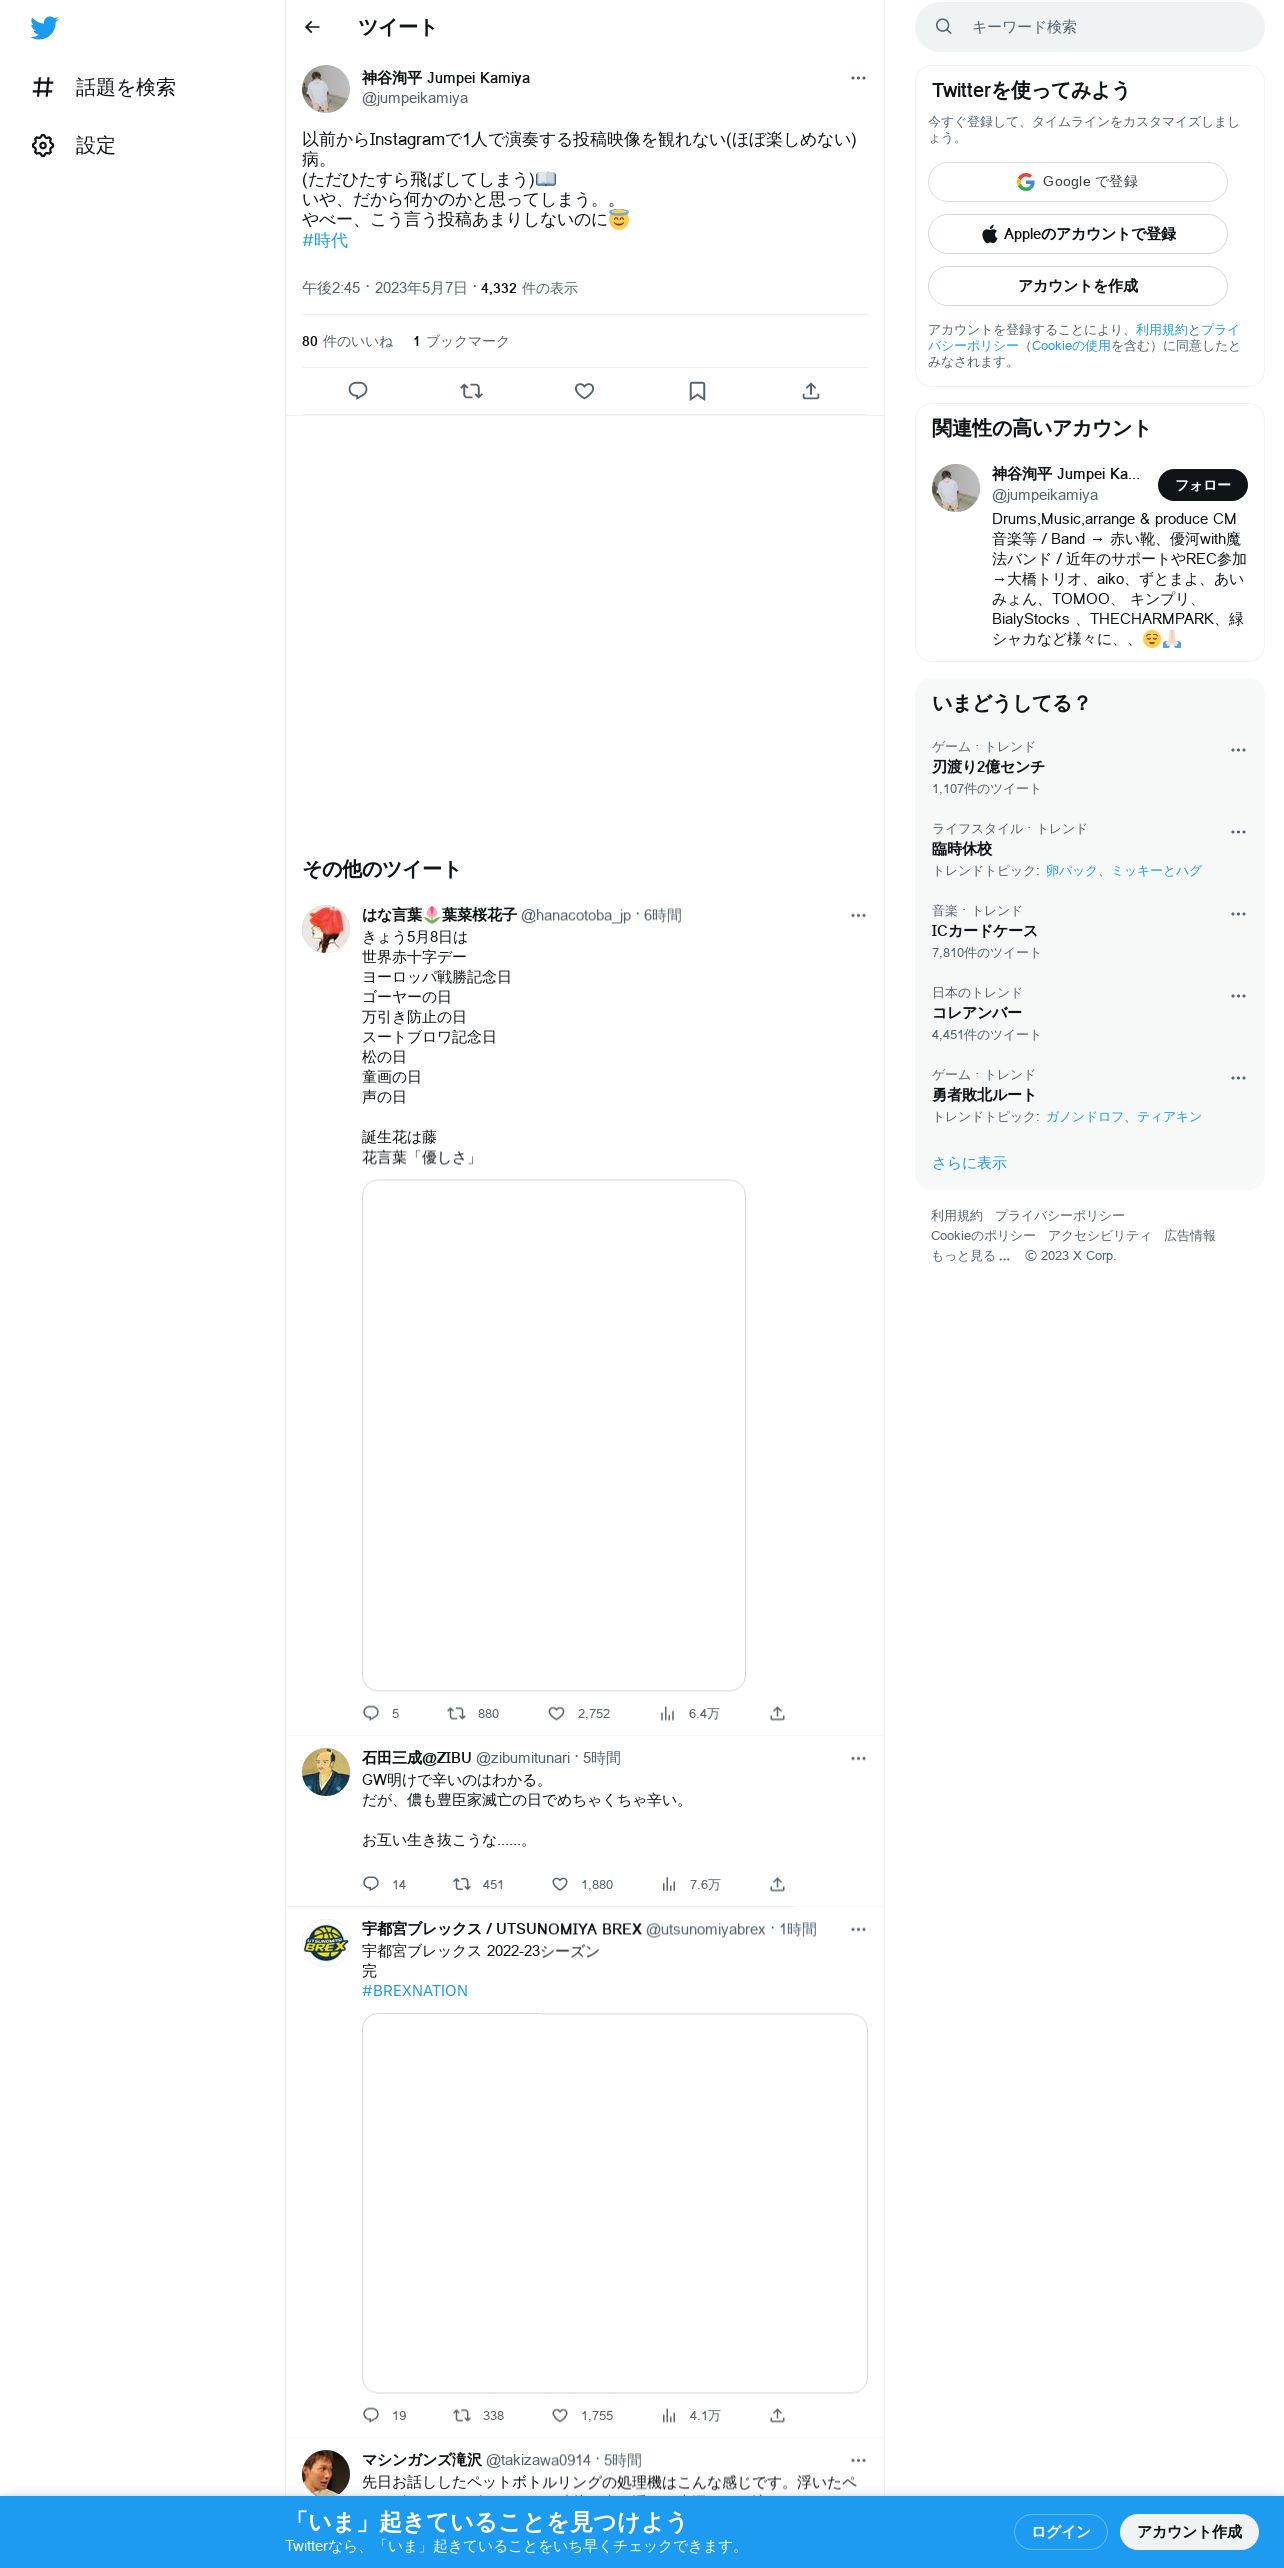
Task: Open more options on Jumpei Kamiya's tweet
Action: pos(858,78)
